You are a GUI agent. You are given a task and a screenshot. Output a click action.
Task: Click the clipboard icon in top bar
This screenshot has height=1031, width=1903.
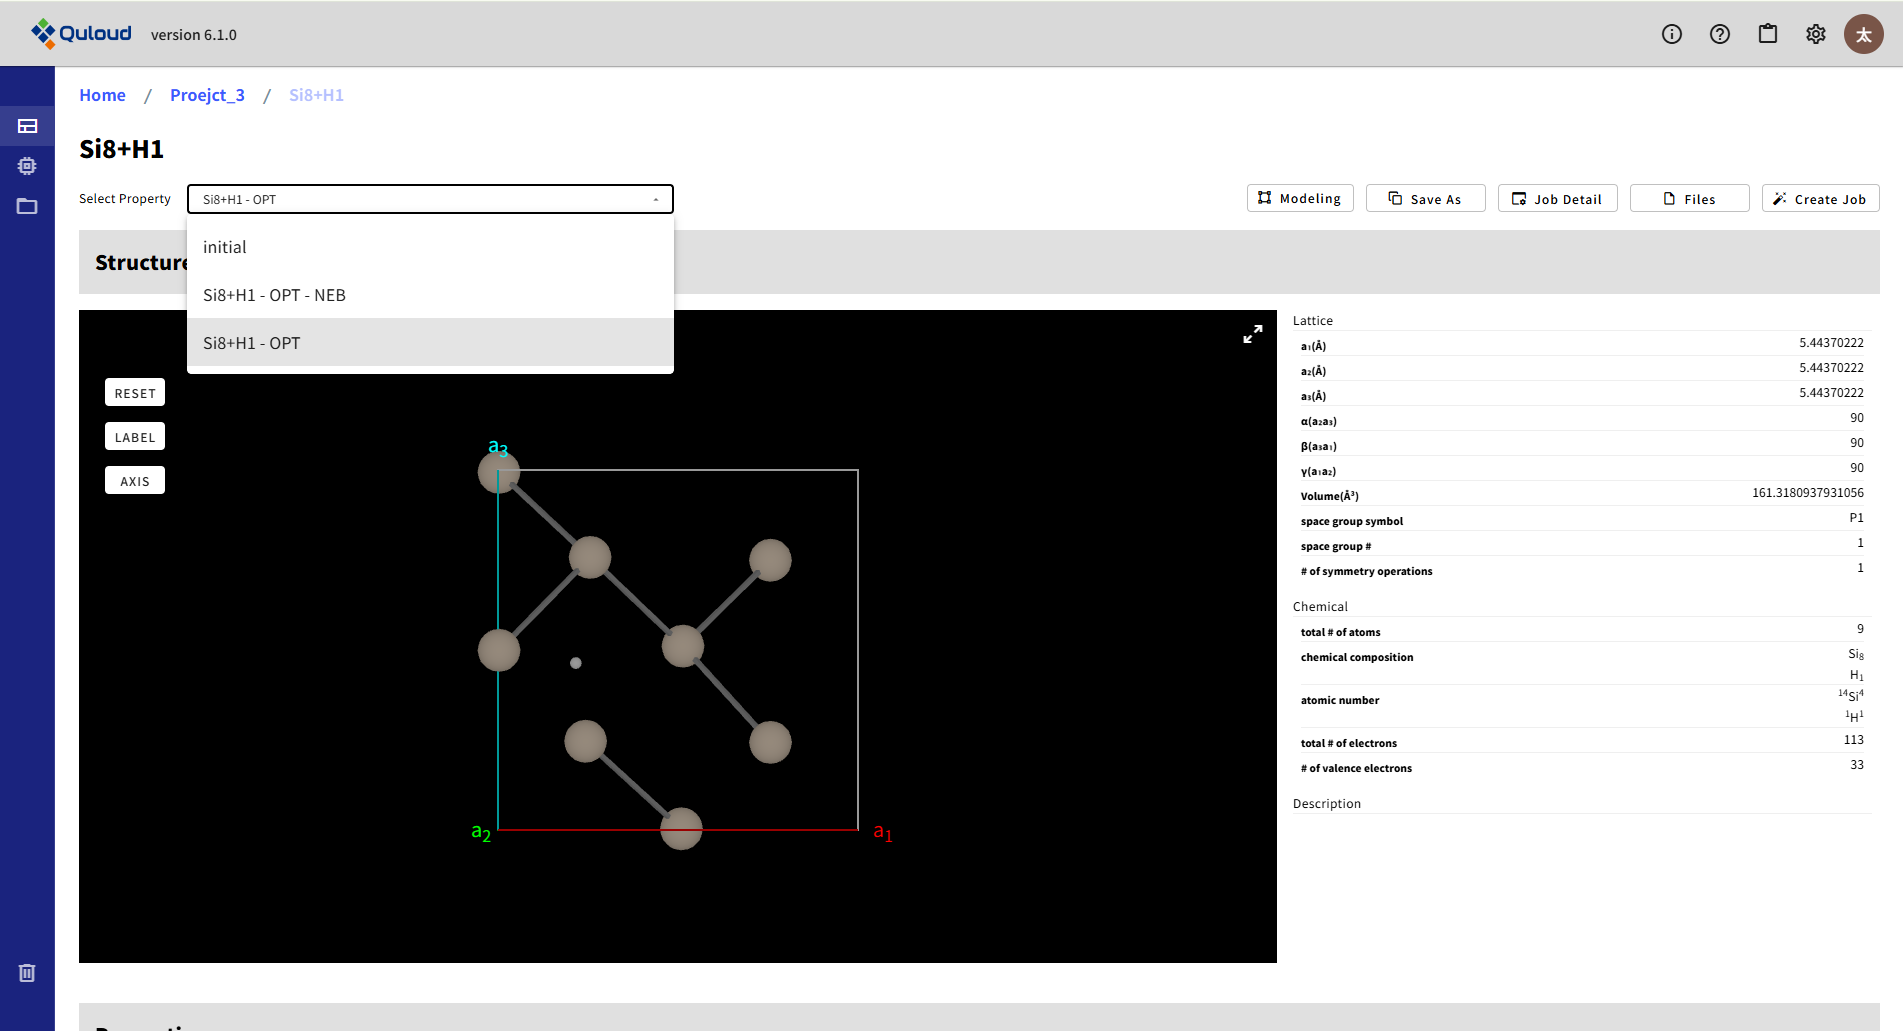(1767, 34)
